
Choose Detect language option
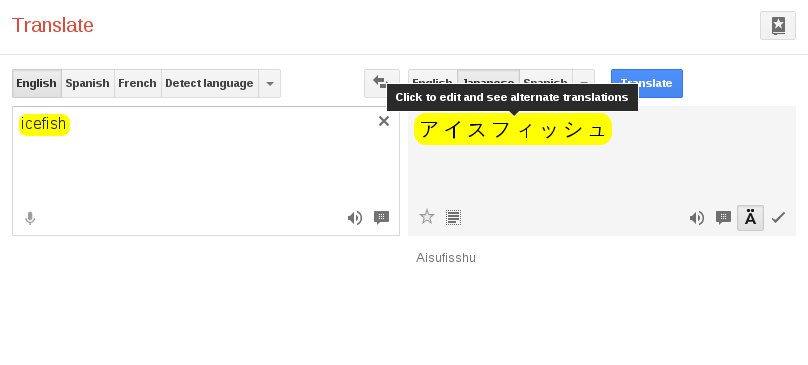pyautogui.click(x=209, y=84)
